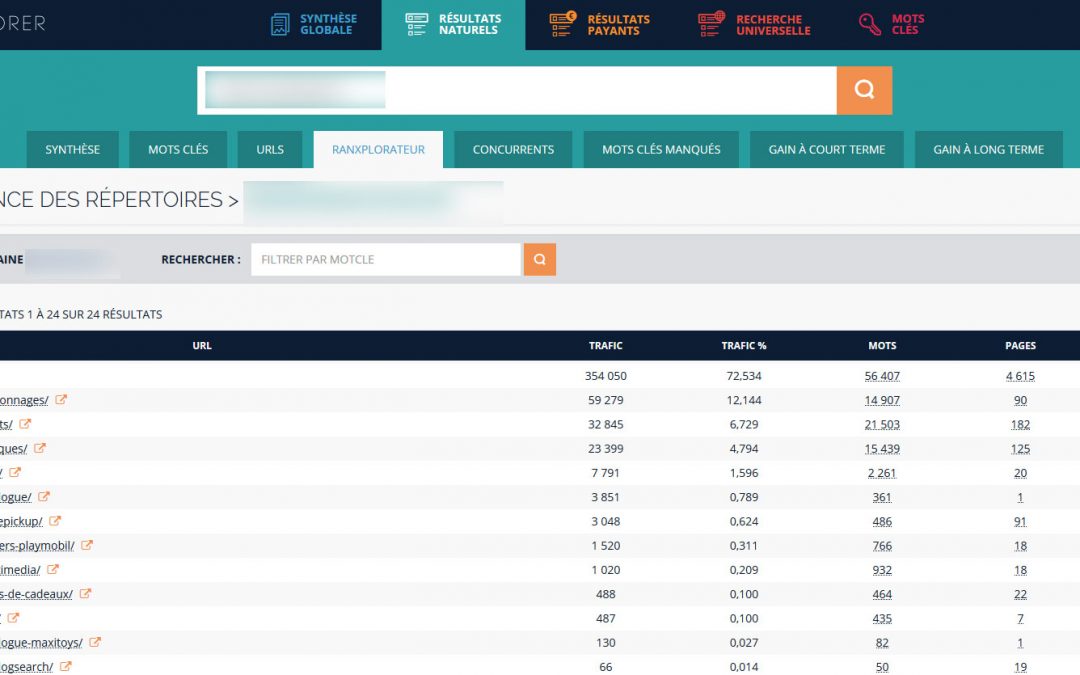Click the 354 050 traffic value
This screenshot has height=675, width=1080.
point(605,376)
